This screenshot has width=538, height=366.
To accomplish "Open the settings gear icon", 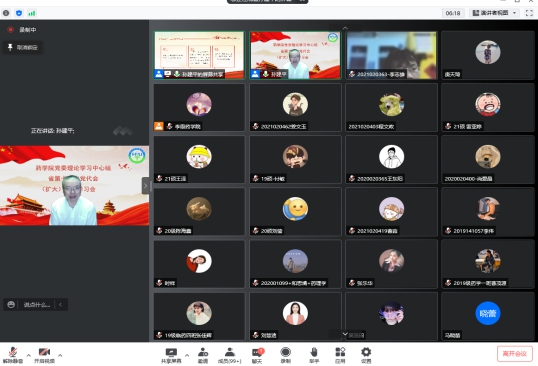I will coord(366,355).
